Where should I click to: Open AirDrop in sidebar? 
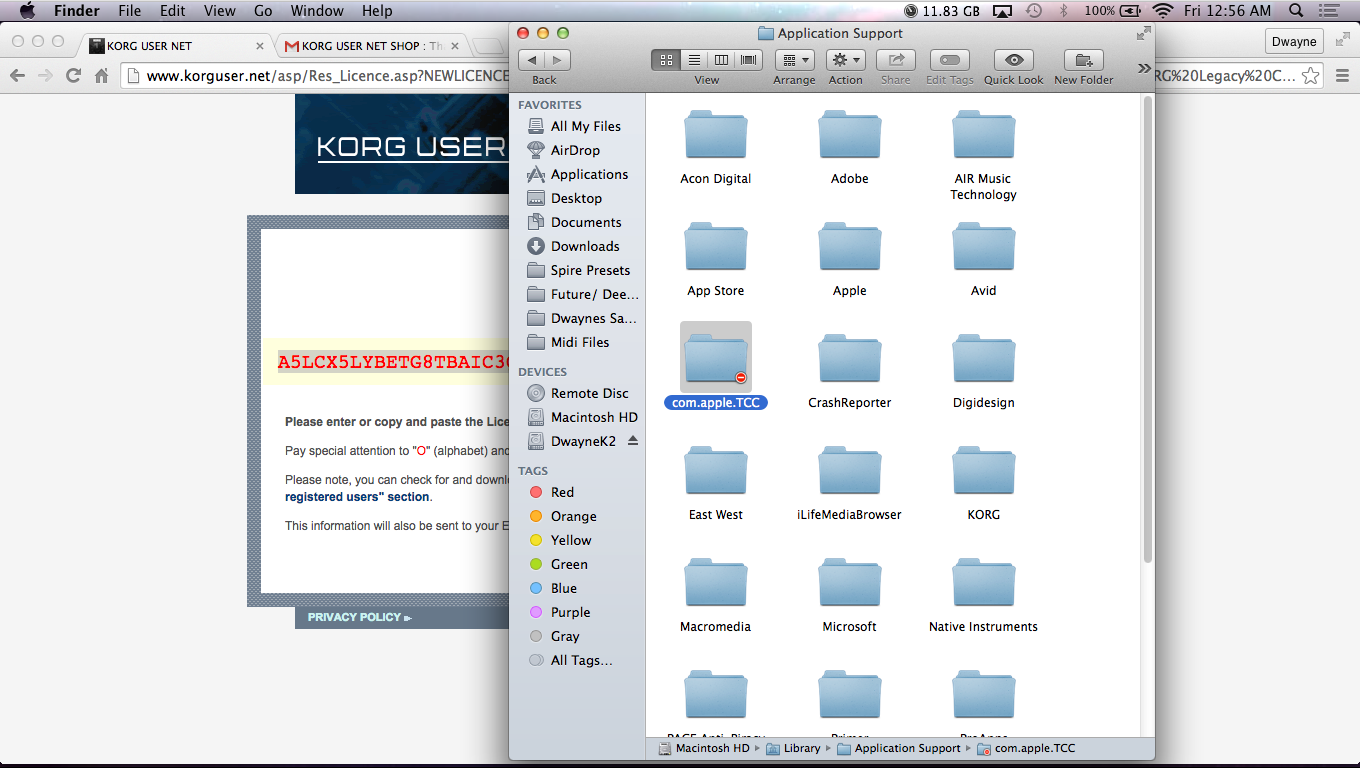(x=576, y=150)
